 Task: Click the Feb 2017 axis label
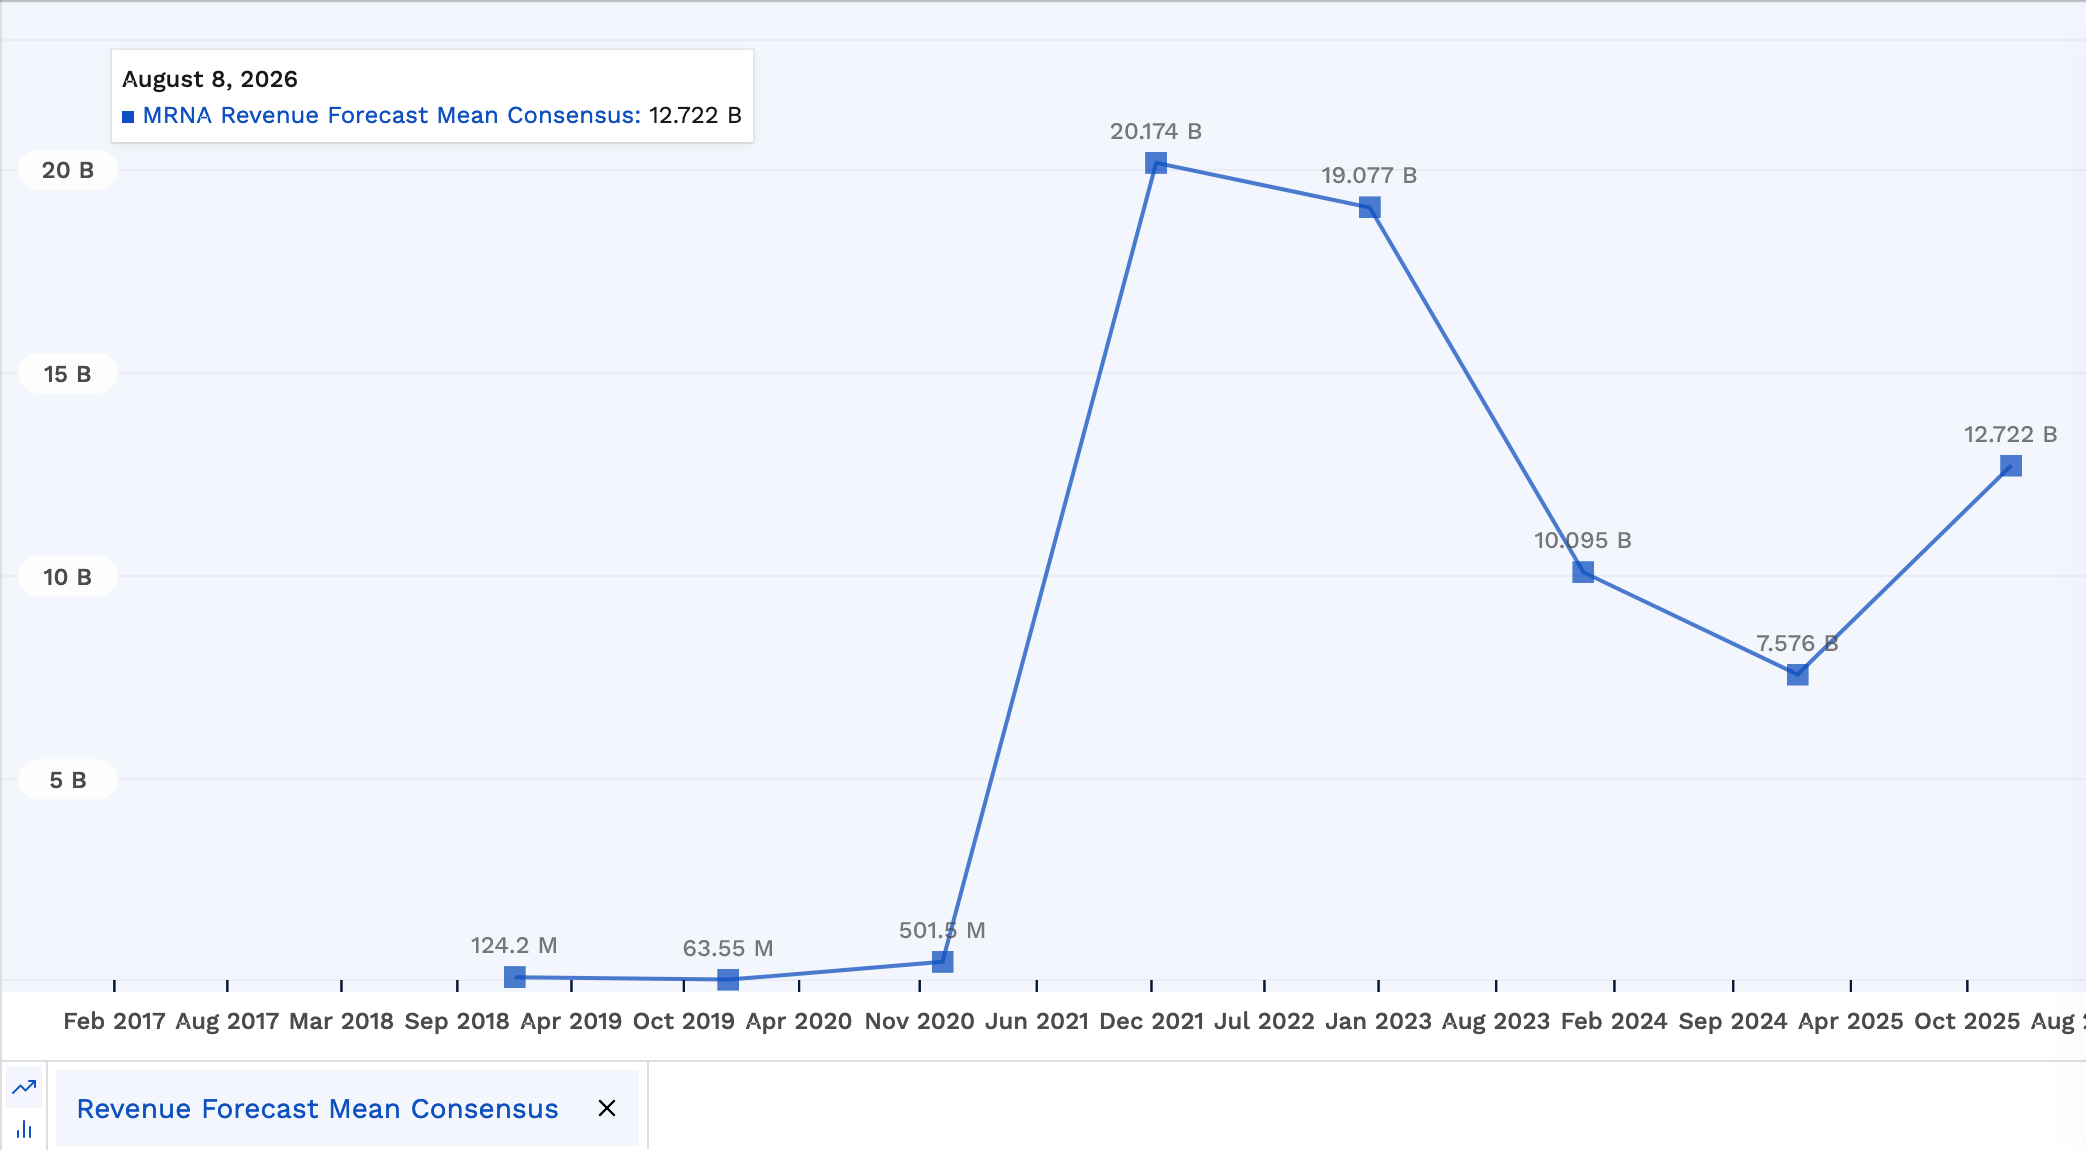pyautogui.click(x=114, y=1021)
